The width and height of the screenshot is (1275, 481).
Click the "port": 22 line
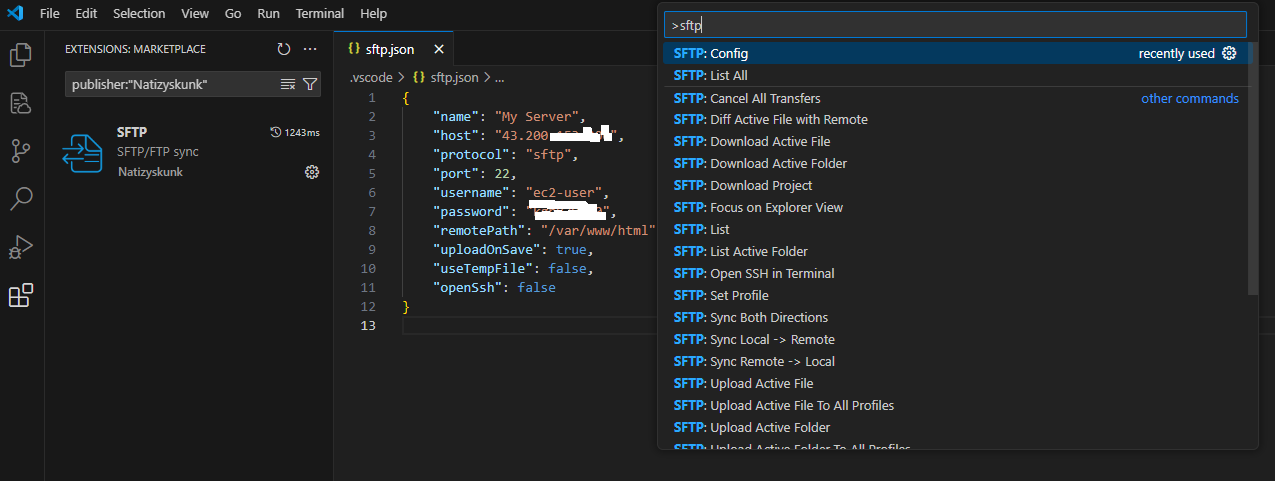point(474,173)
